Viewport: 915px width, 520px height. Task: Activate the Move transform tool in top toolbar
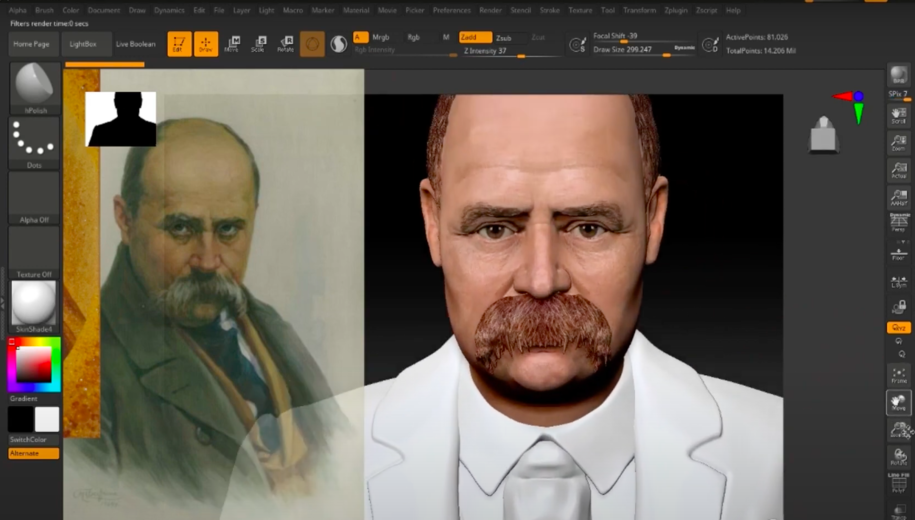232,44
